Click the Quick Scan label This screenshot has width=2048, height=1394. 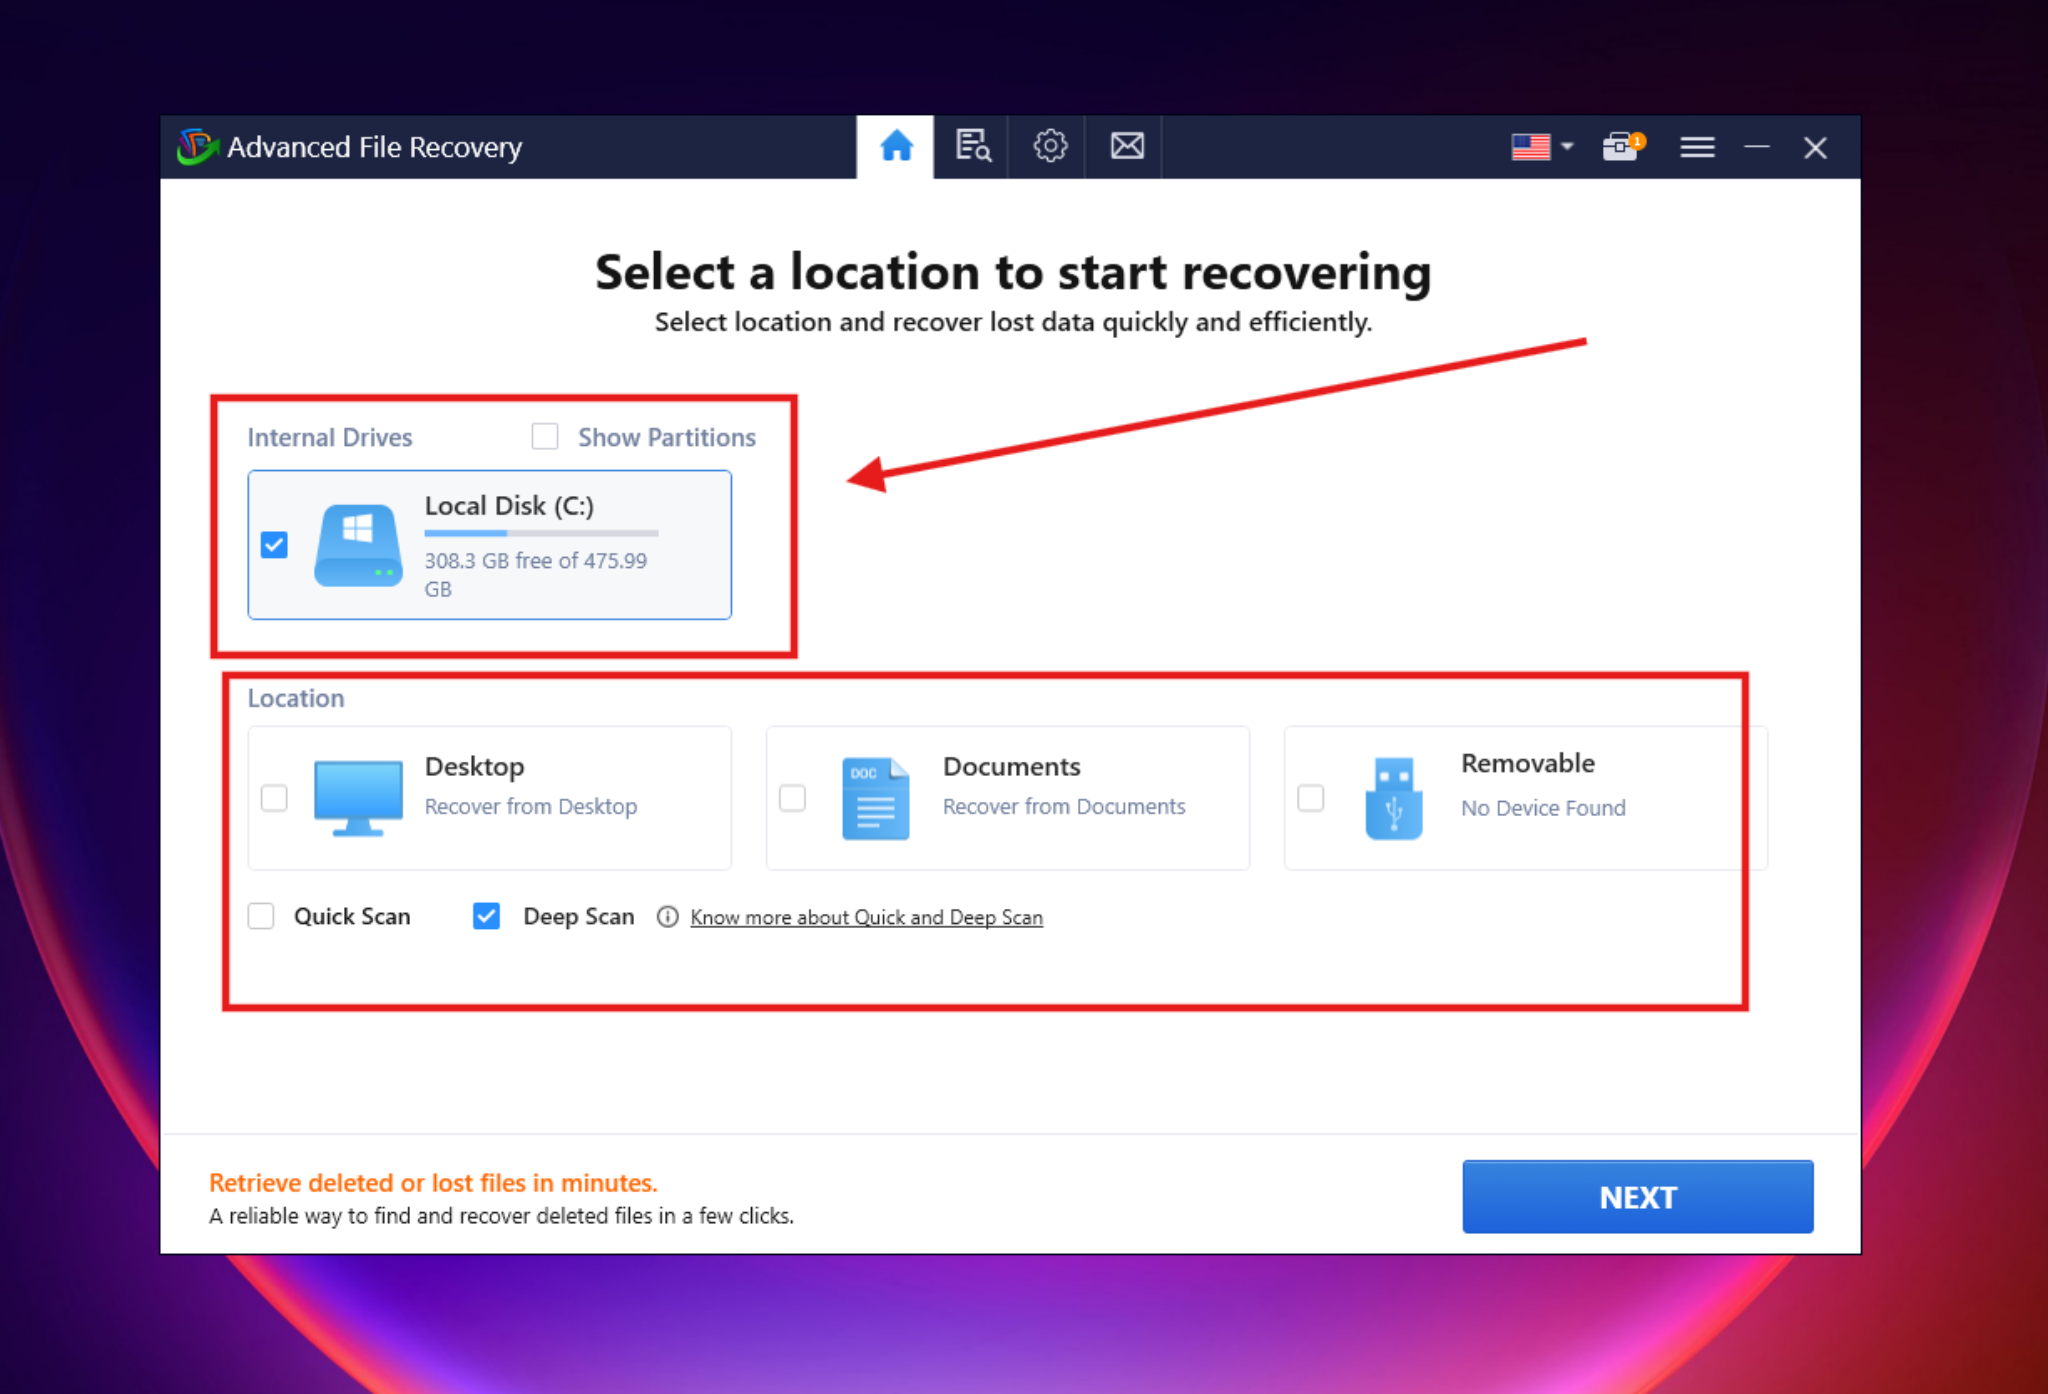click(352, 916)
